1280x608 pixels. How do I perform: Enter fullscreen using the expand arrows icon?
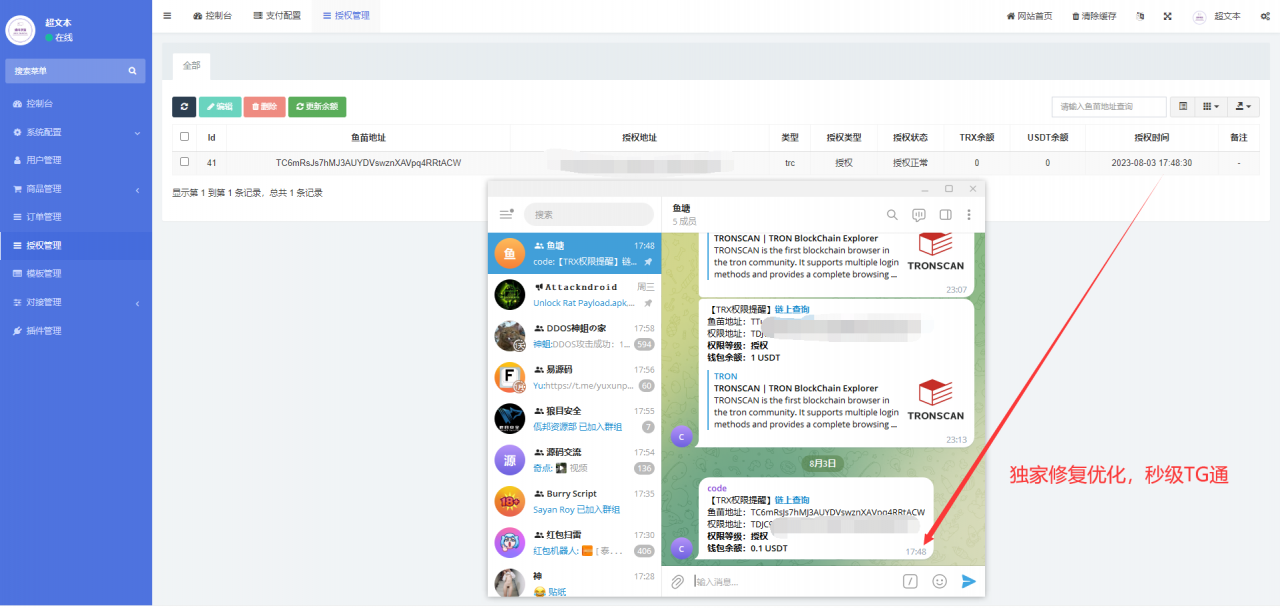point(1167,16)
